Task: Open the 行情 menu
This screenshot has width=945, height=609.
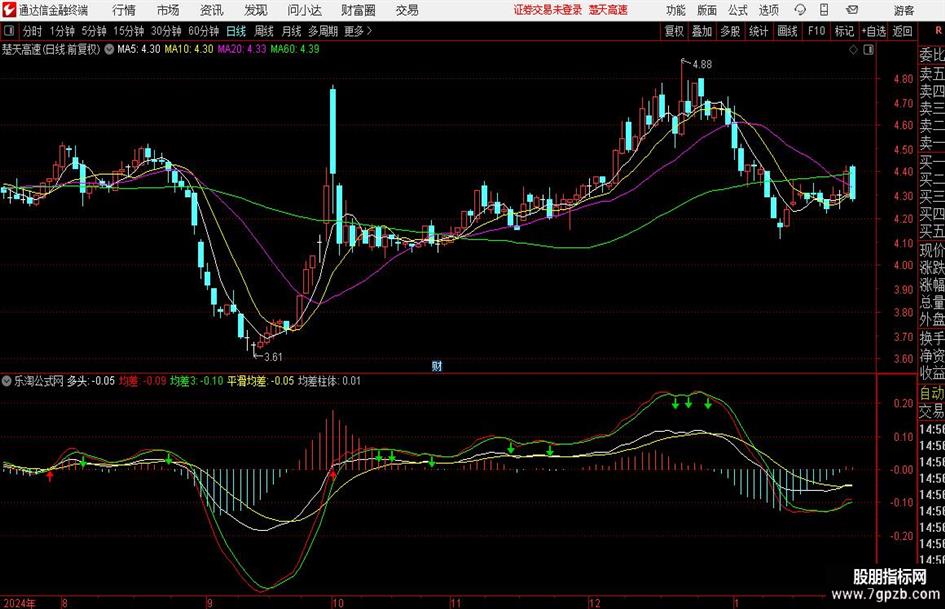Action: (124, 10)
